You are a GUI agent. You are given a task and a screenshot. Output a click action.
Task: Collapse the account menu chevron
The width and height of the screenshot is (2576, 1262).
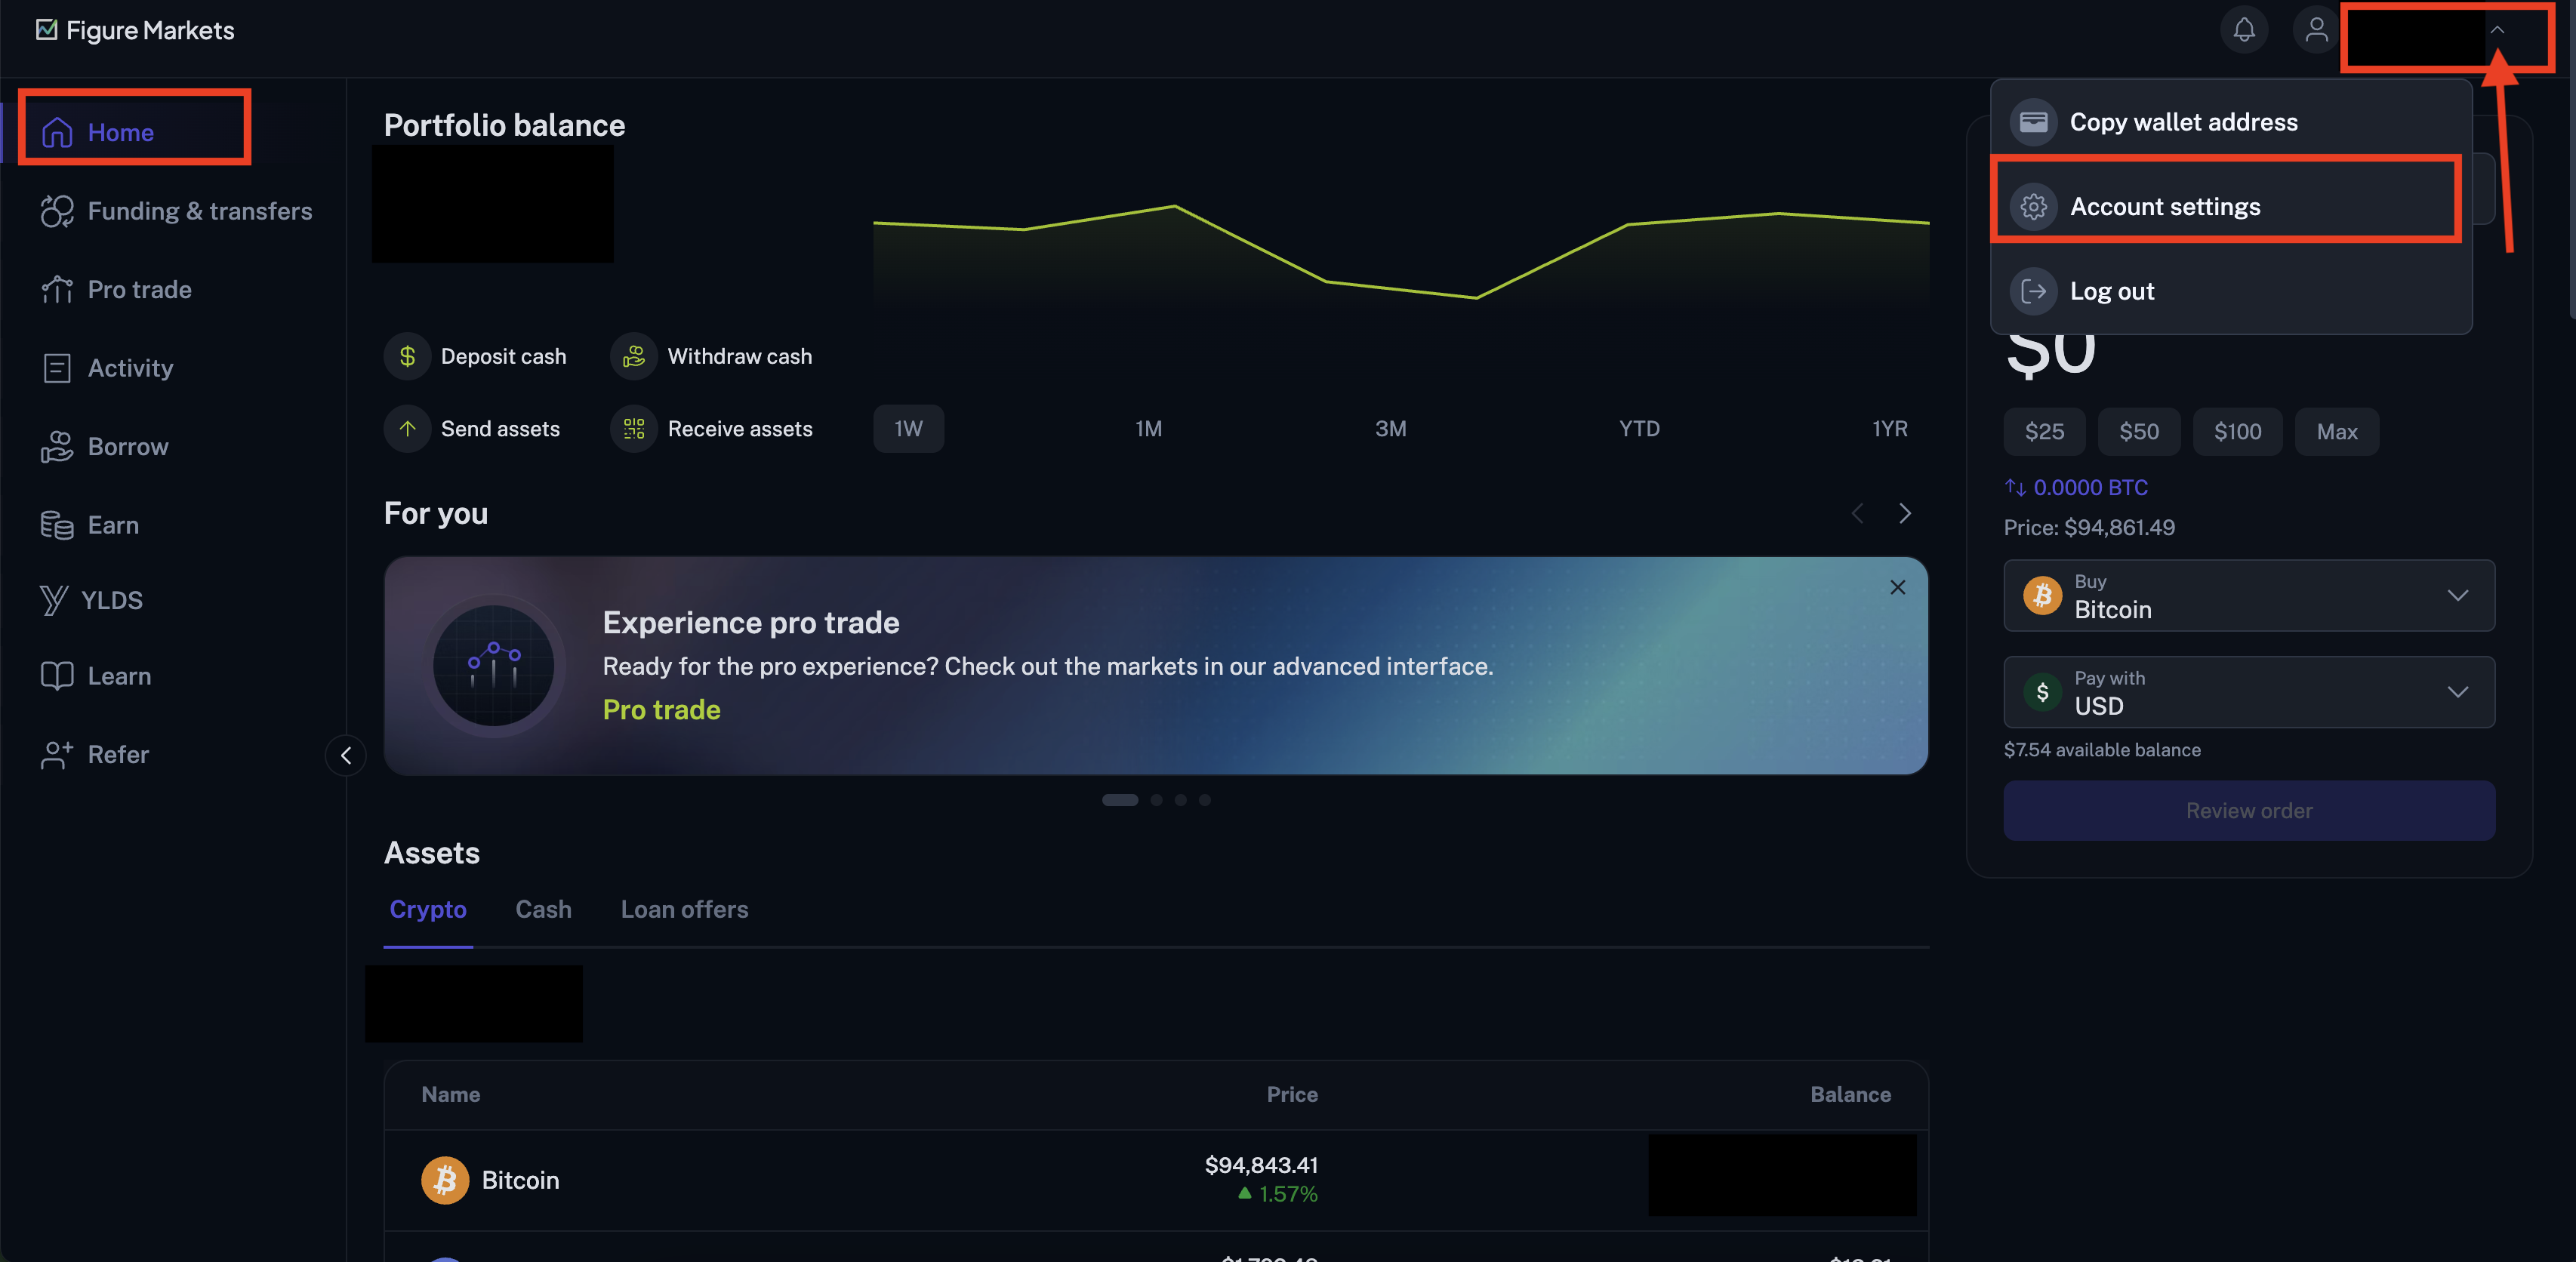(x=2497, y=30)
